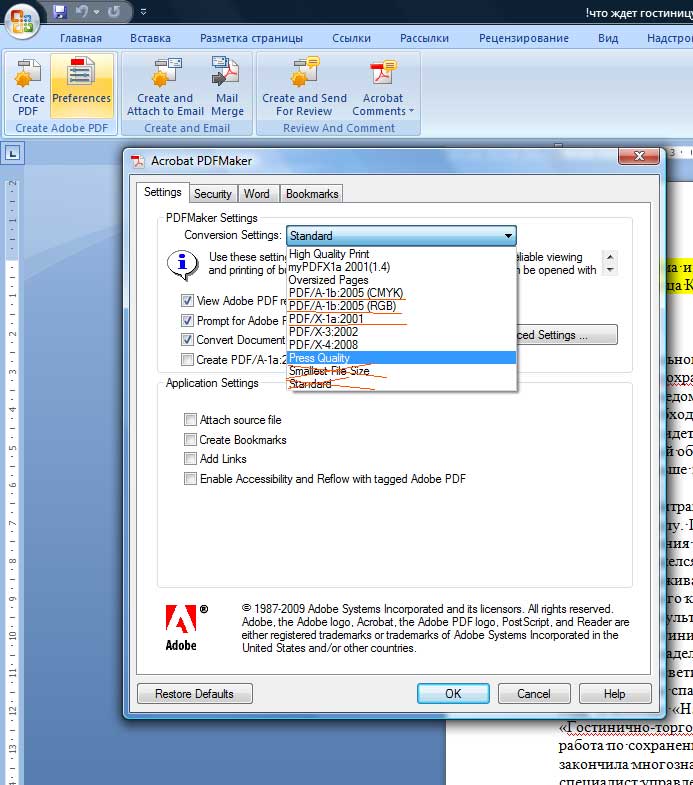
Task: Toggle View Adobe PDF result checkbox
Action: 187,300
